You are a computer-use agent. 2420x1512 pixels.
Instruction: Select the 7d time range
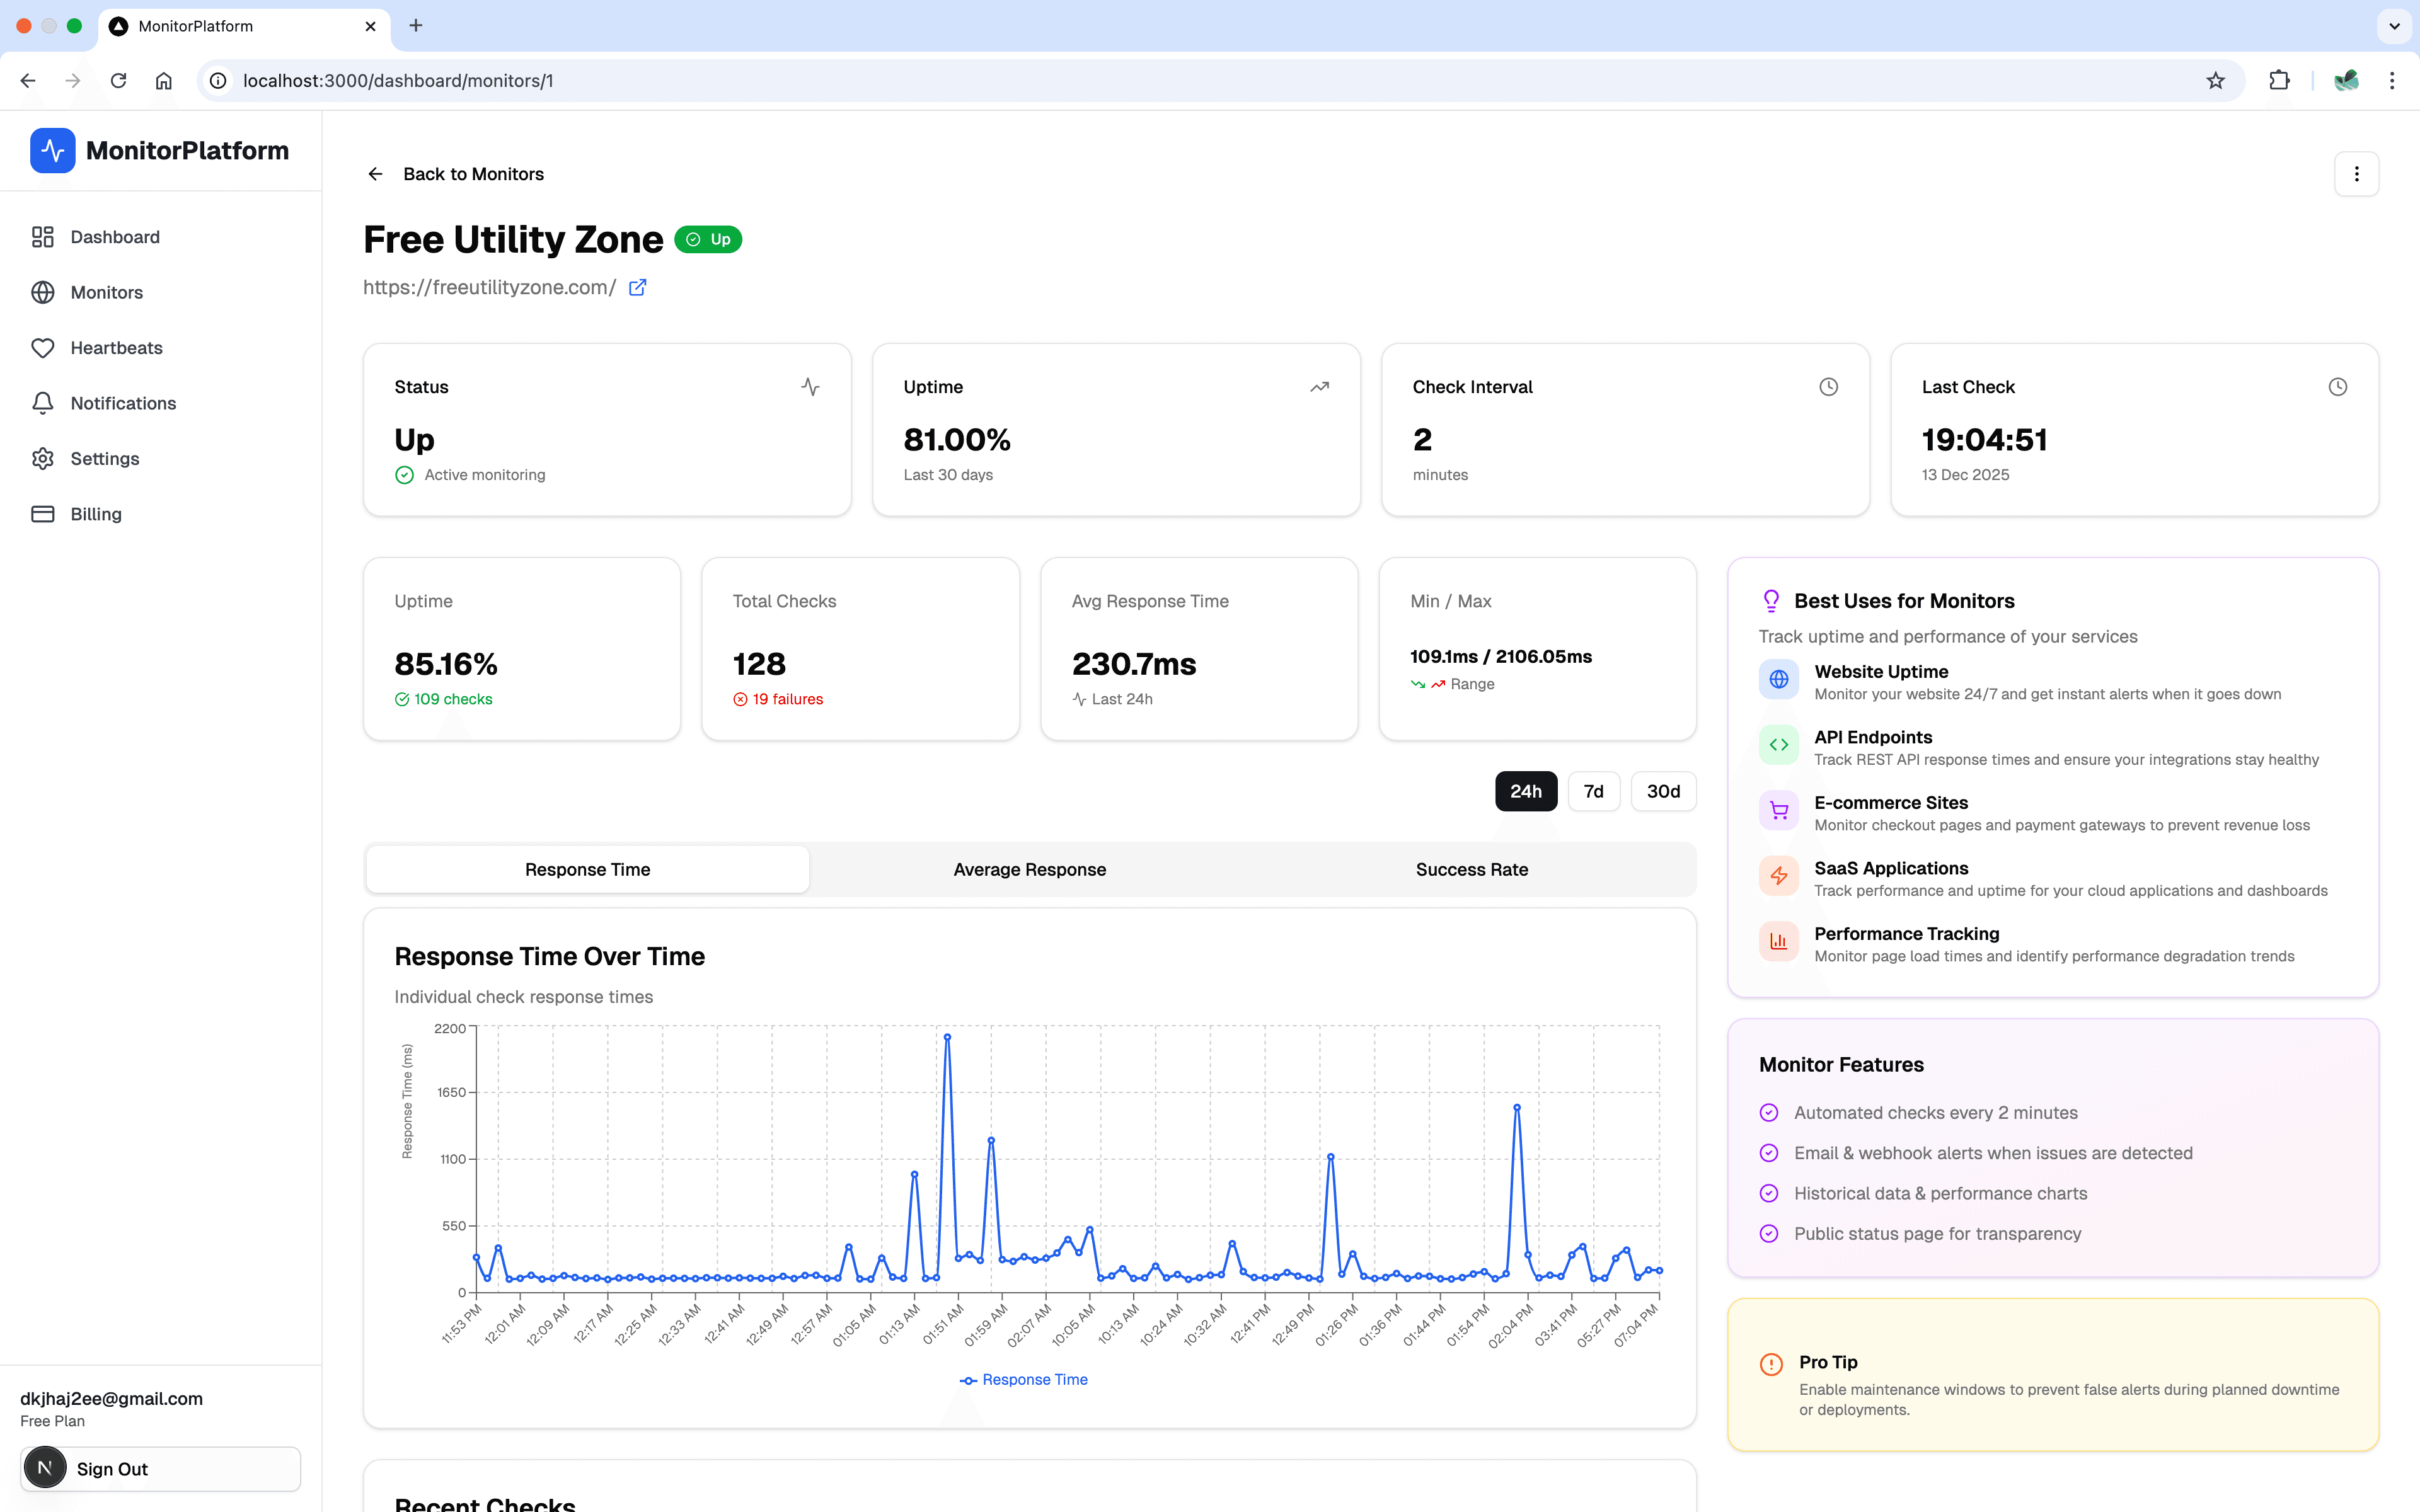[1594, 791]
